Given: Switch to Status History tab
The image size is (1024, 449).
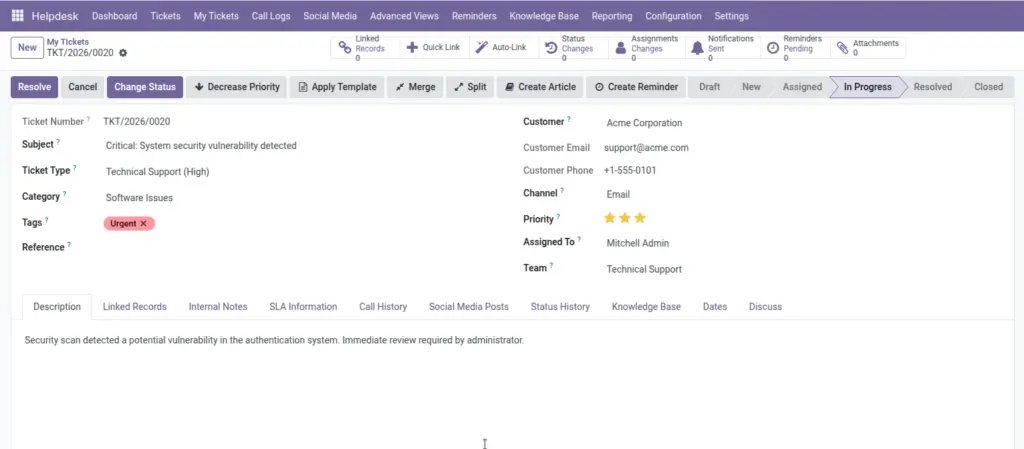Looking at the screenshot, I should [x=560, y=306].
